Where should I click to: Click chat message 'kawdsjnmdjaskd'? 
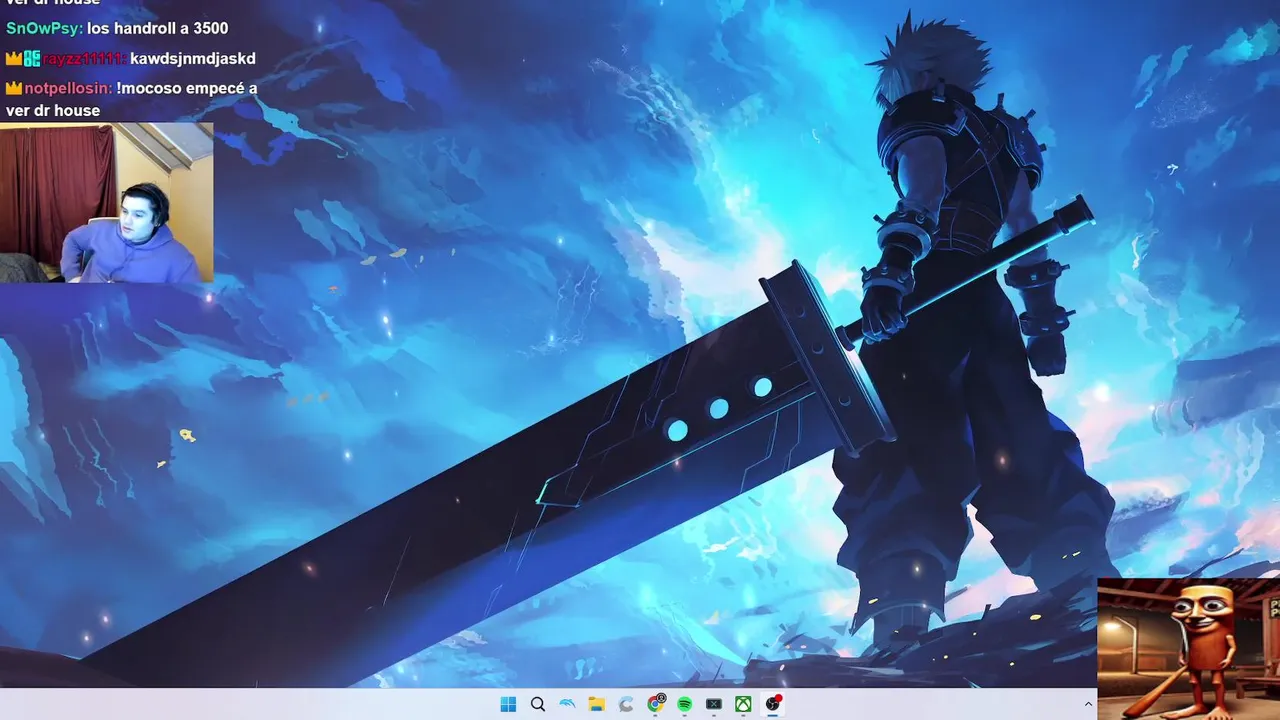193,59
